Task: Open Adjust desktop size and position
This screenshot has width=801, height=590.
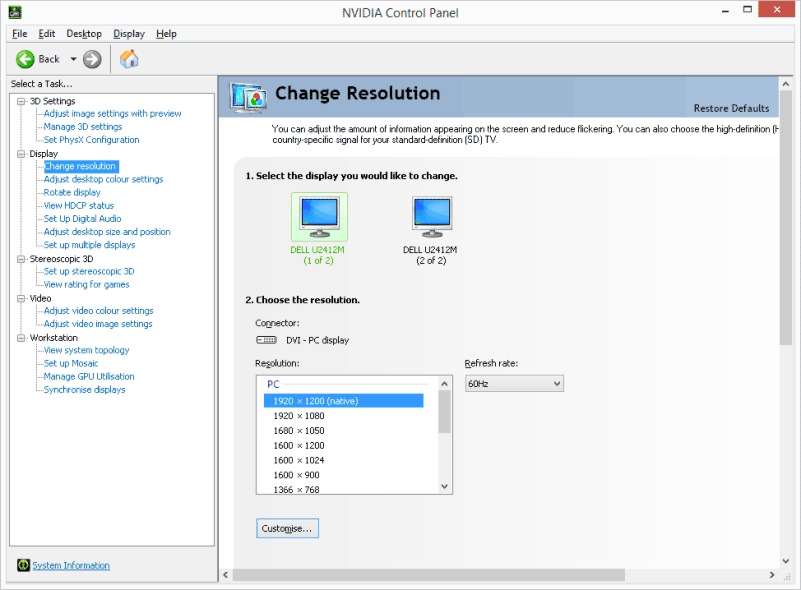Action: [107, 231]
